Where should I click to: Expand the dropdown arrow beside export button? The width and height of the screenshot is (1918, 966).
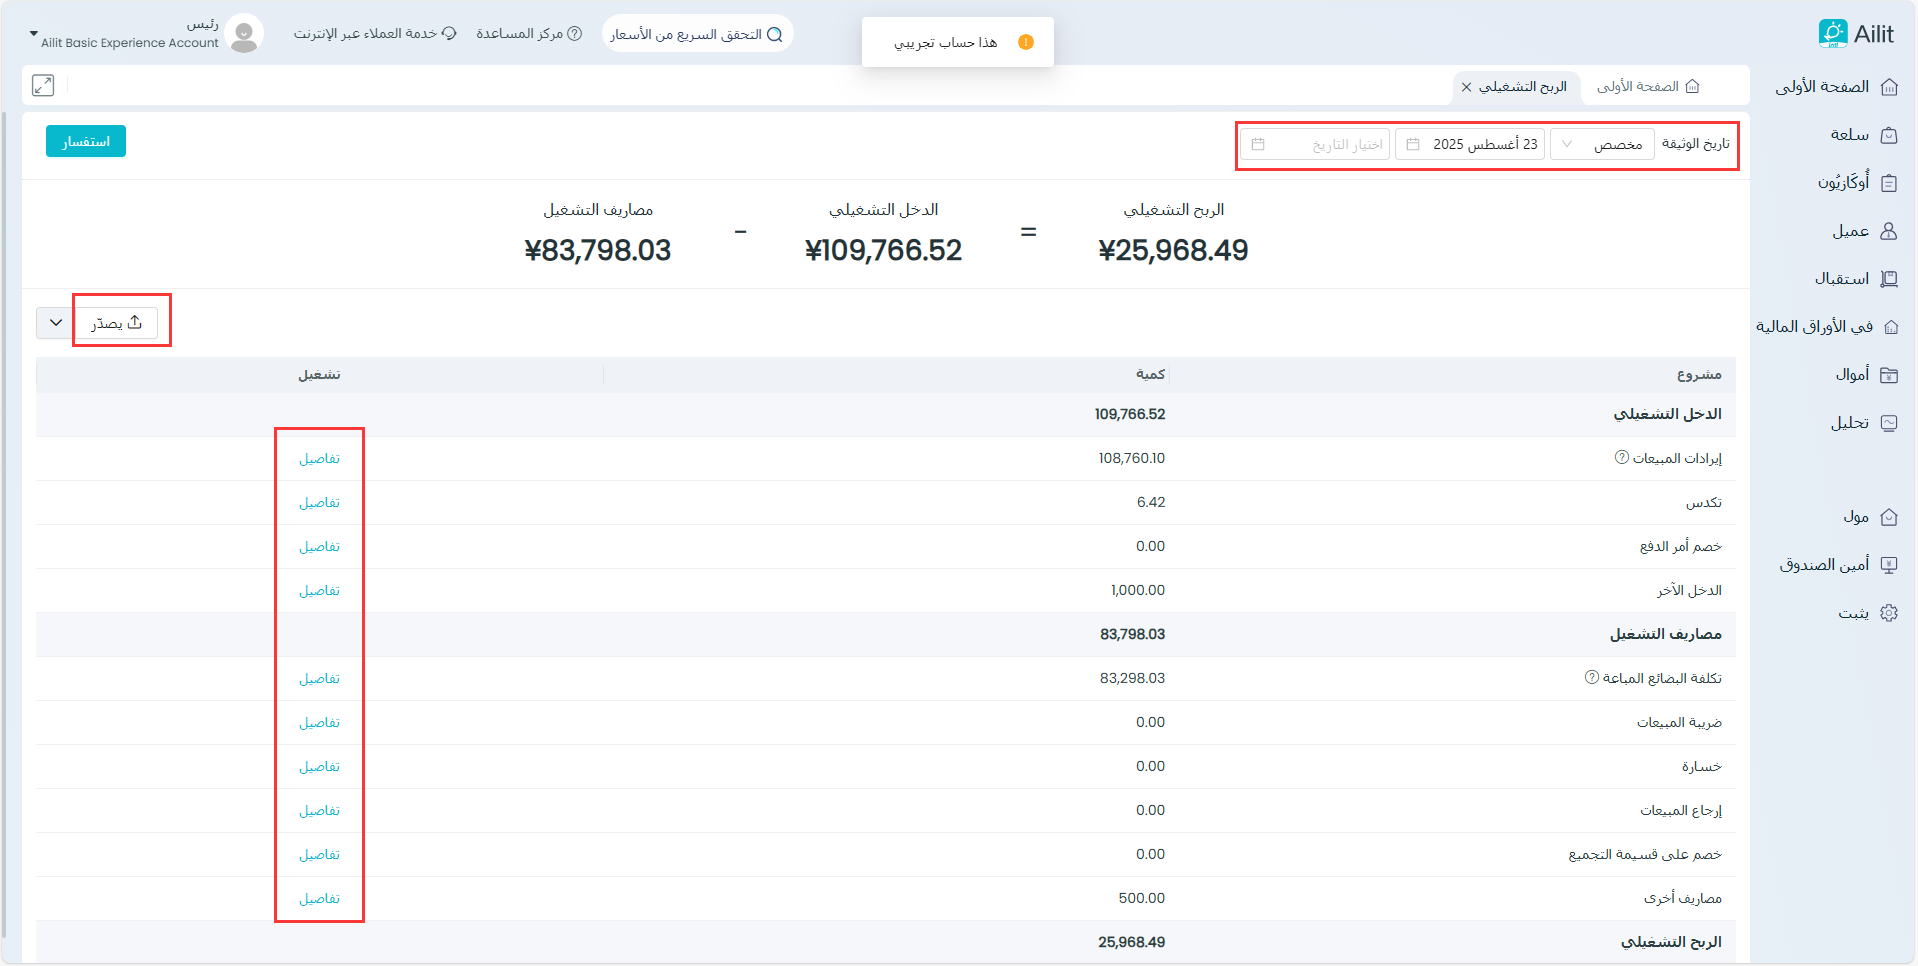tap(56, 323)
